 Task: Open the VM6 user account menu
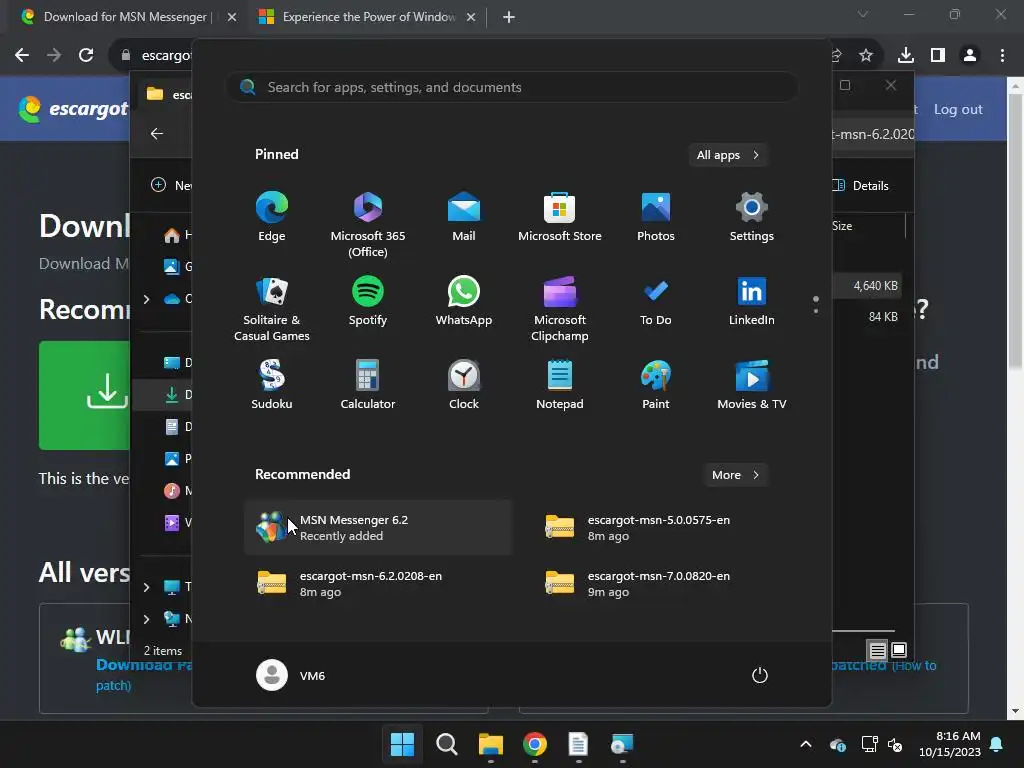pyautogui.click(x=291, y=675)
